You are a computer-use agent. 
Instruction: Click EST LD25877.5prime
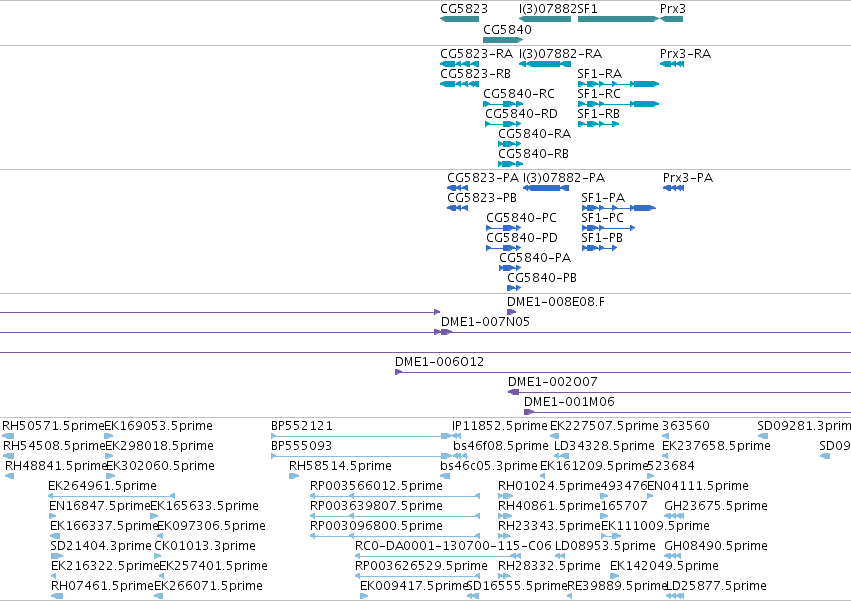(x=715, y=587)
